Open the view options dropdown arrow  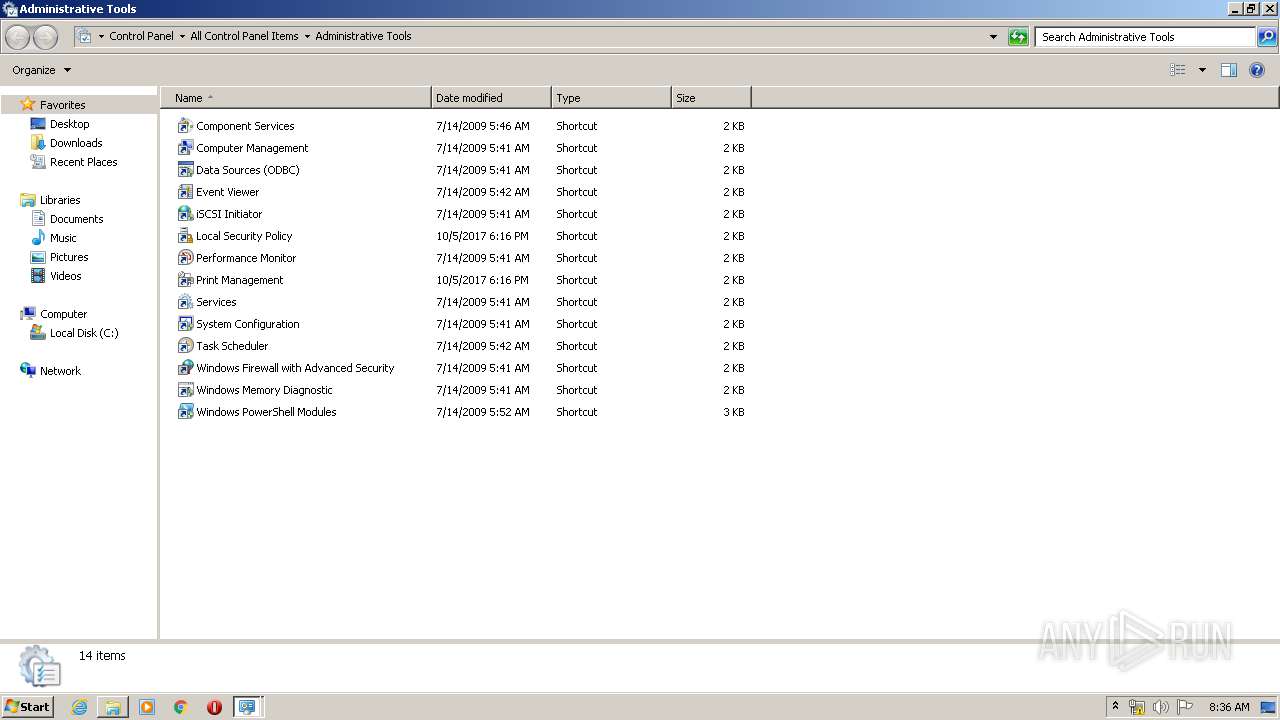[x=1202, y=70]
